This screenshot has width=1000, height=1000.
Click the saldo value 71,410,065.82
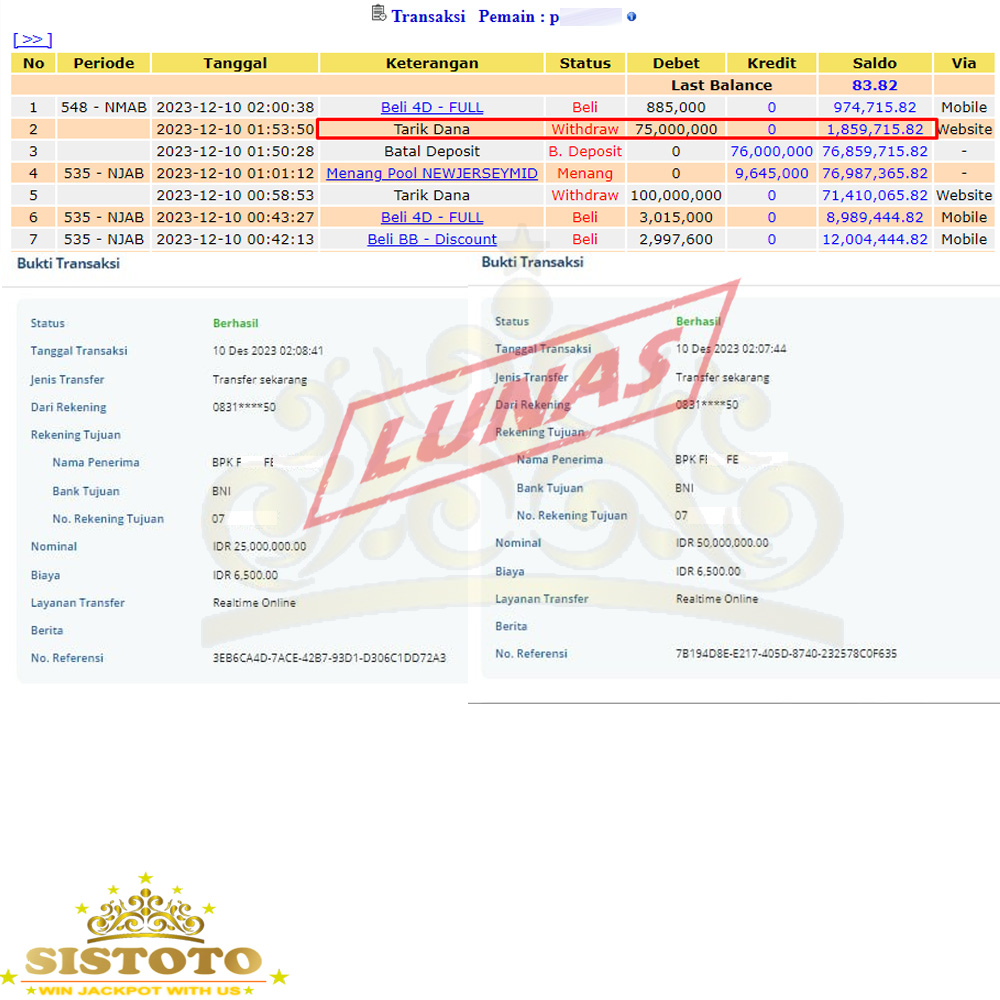click(874, 195)
